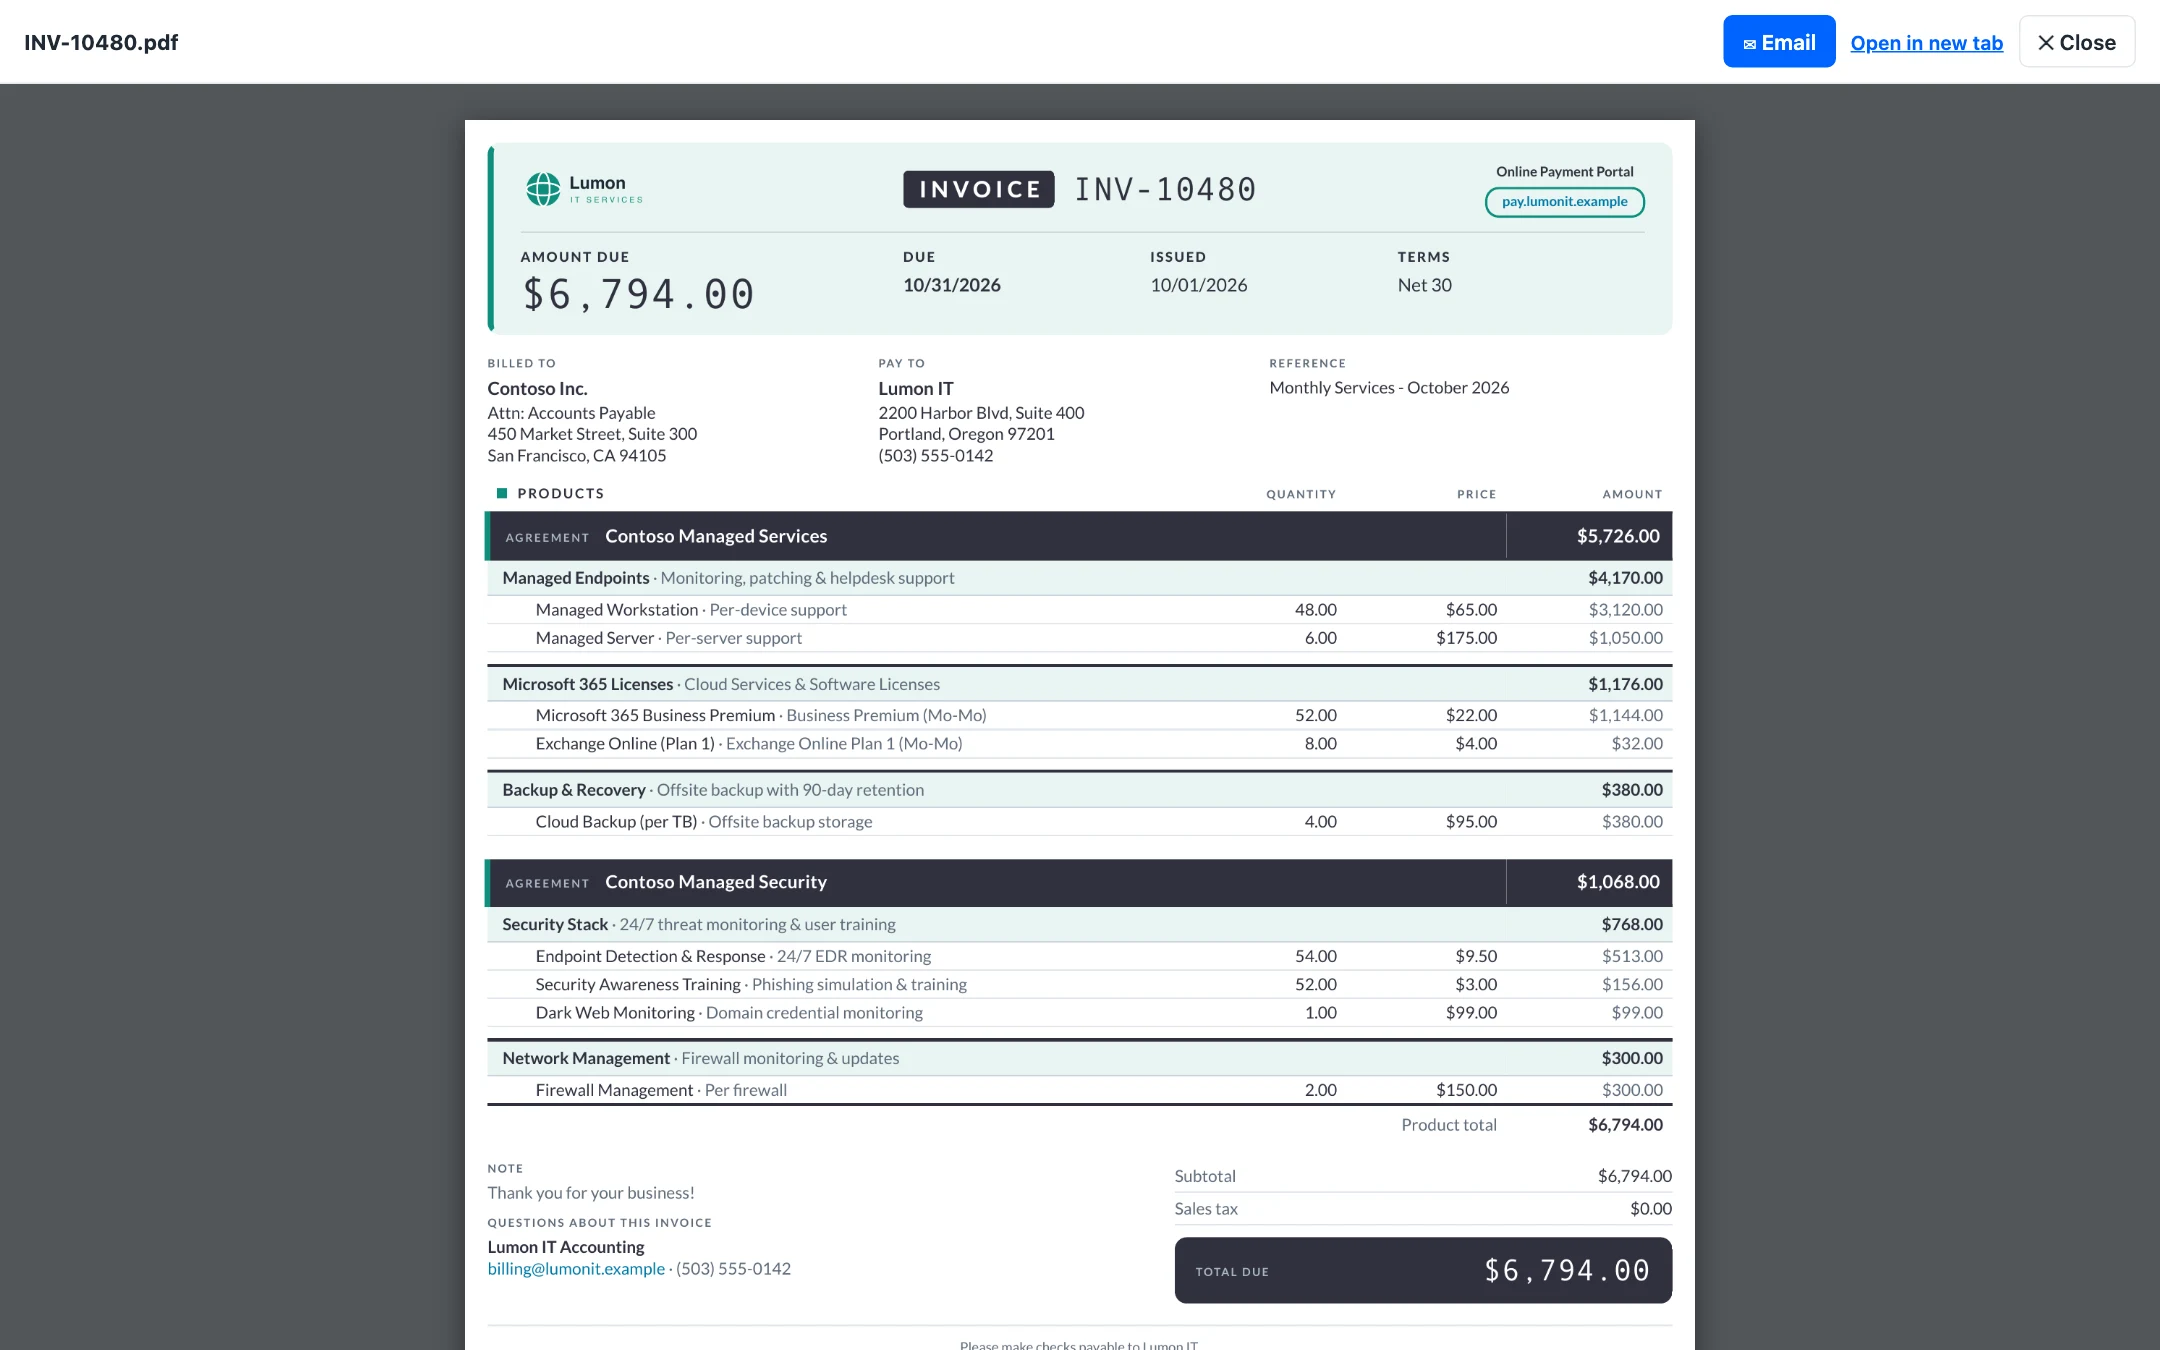The image size is (2160, 1350).
Task: Open invoice in new tab link
Action: click(1926, 43)
